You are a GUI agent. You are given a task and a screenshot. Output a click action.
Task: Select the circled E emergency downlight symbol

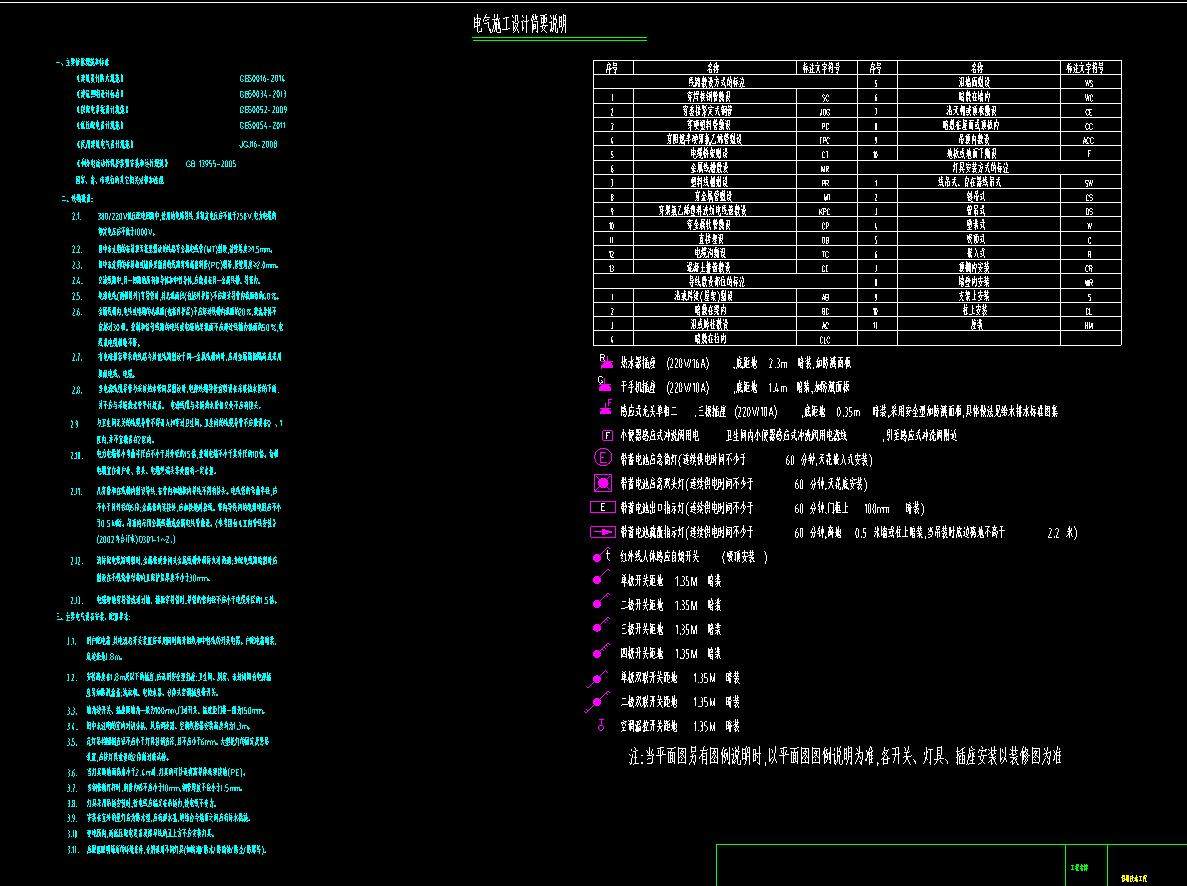603,459
